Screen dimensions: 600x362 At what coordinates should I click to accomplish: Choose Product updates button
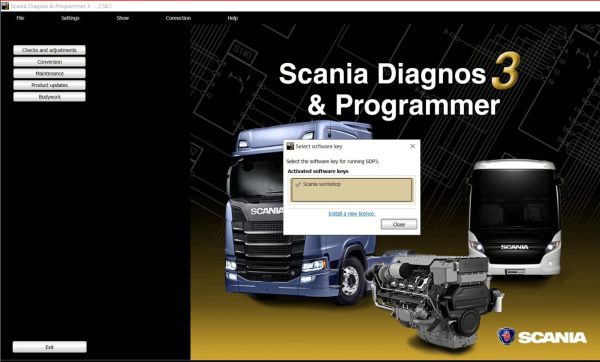click(x=49, y=85)
